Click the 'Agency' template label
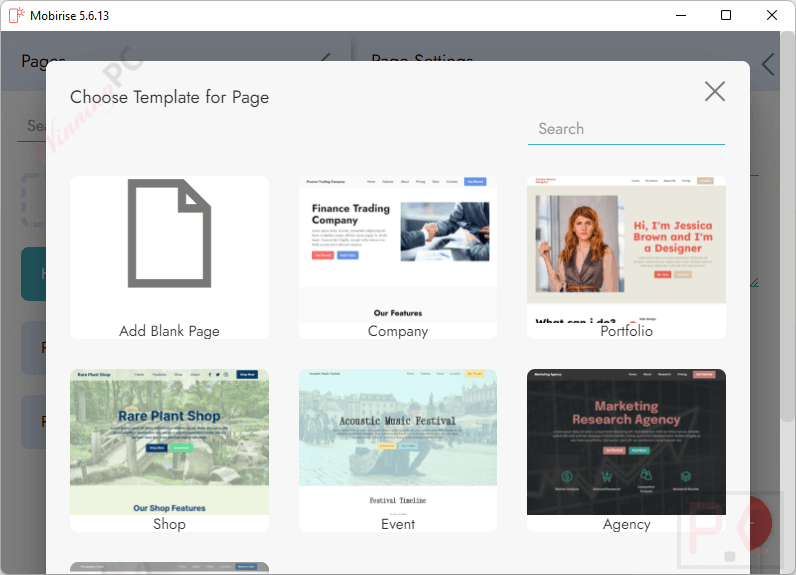The image size is (796, 575). coord(626,524)
